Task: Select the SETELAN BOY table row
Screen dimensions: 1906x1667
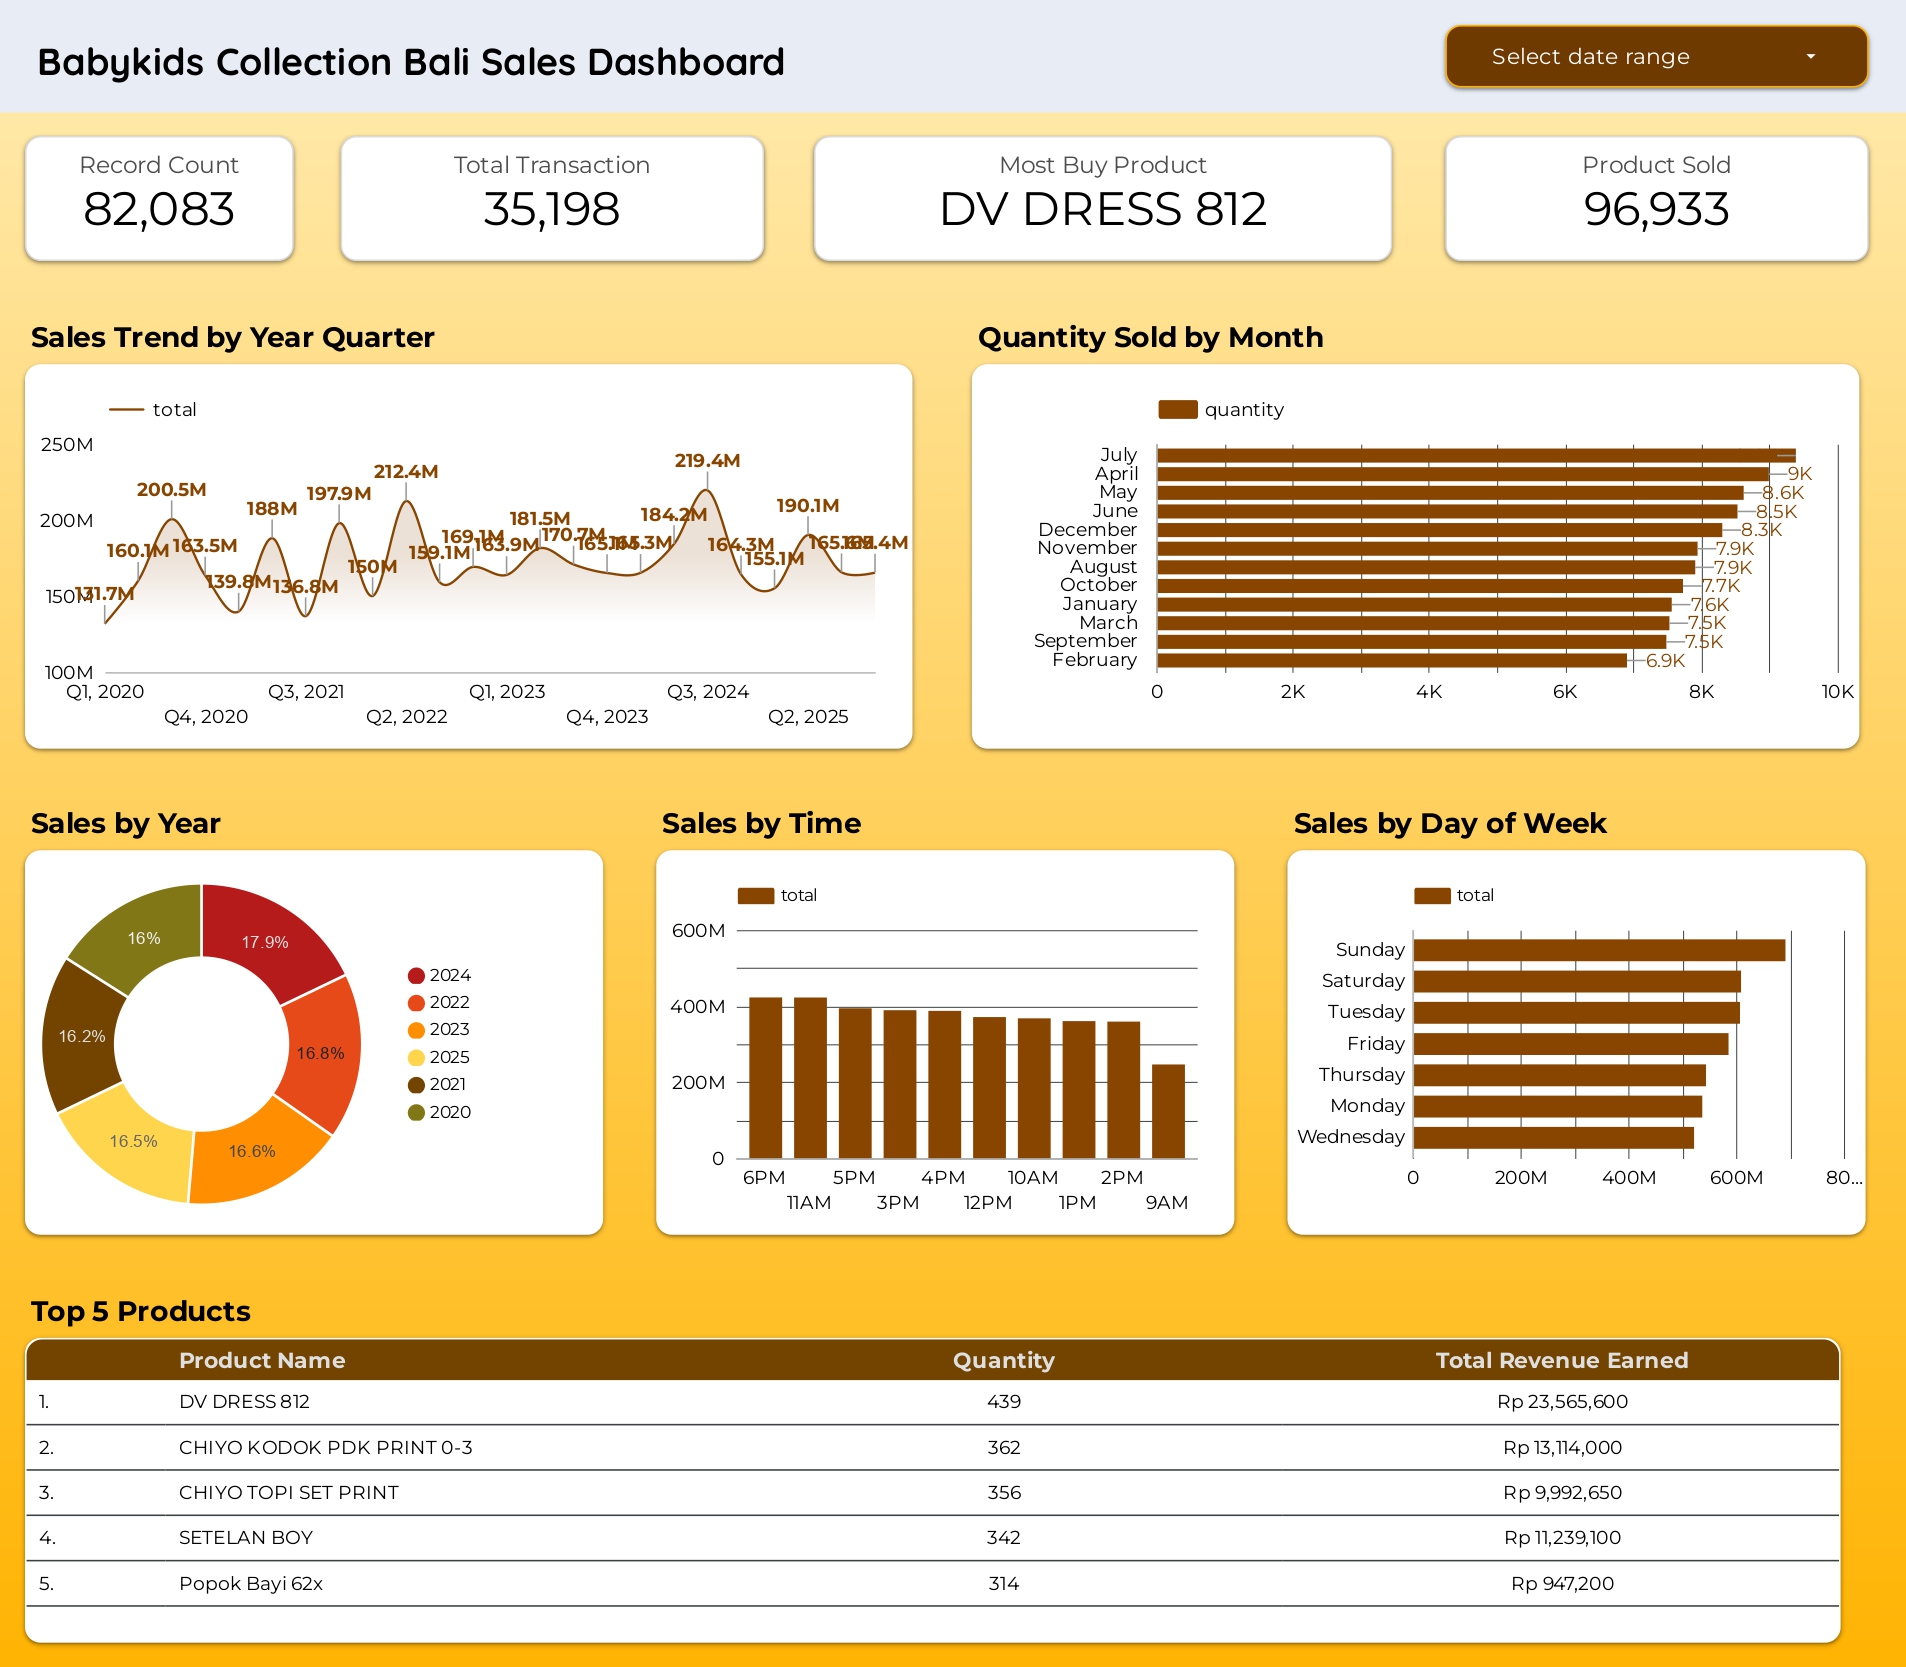Action: tap(932, 1538)
